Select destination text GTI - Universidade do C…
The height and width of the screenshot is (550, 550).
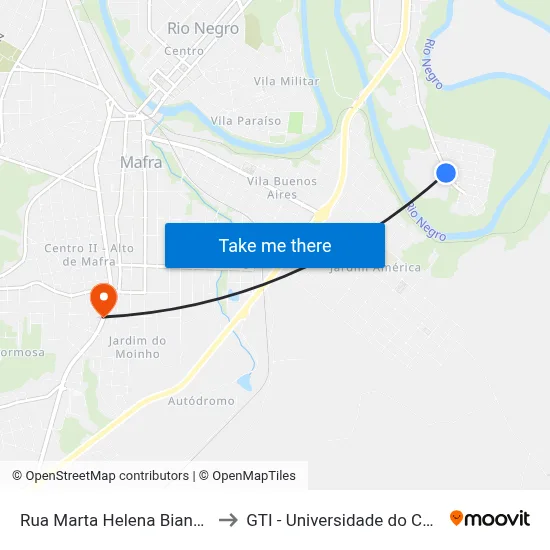click(x=340, y=520)
